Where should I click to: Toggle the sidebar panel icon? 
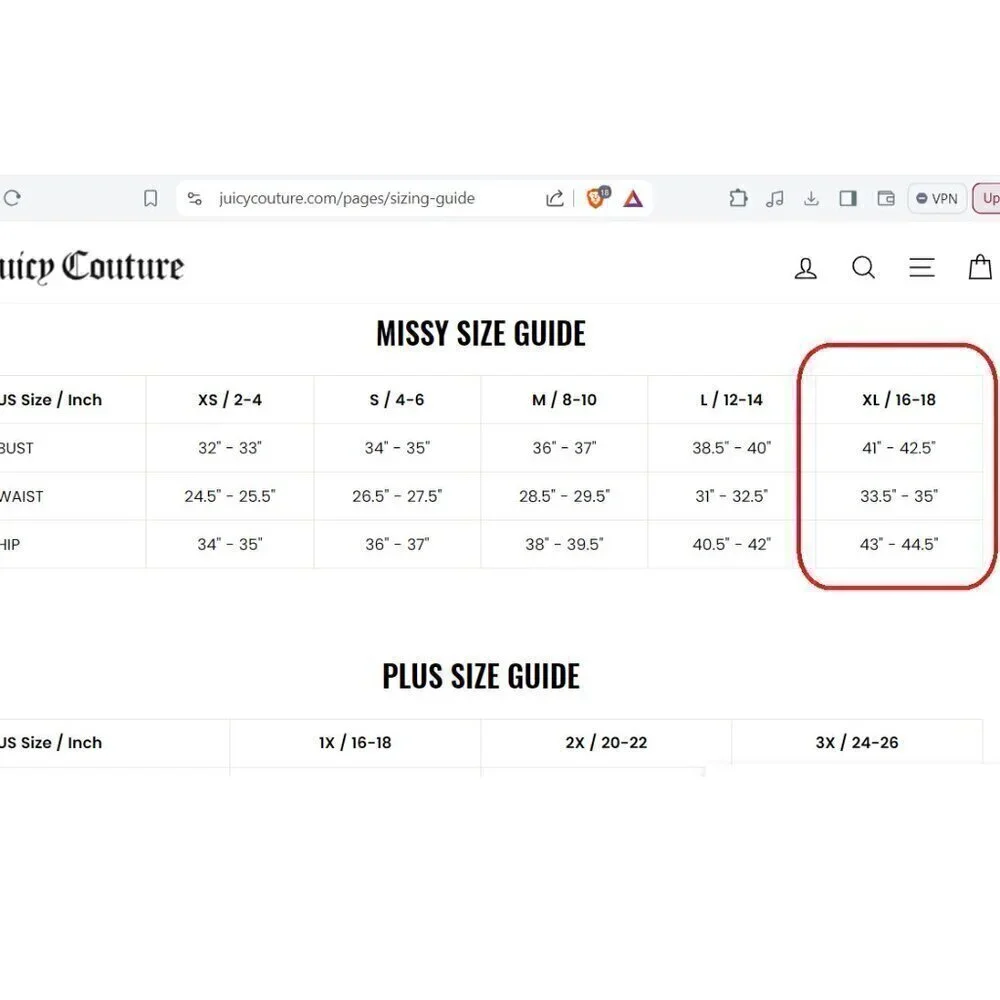(x=848, y=198)
